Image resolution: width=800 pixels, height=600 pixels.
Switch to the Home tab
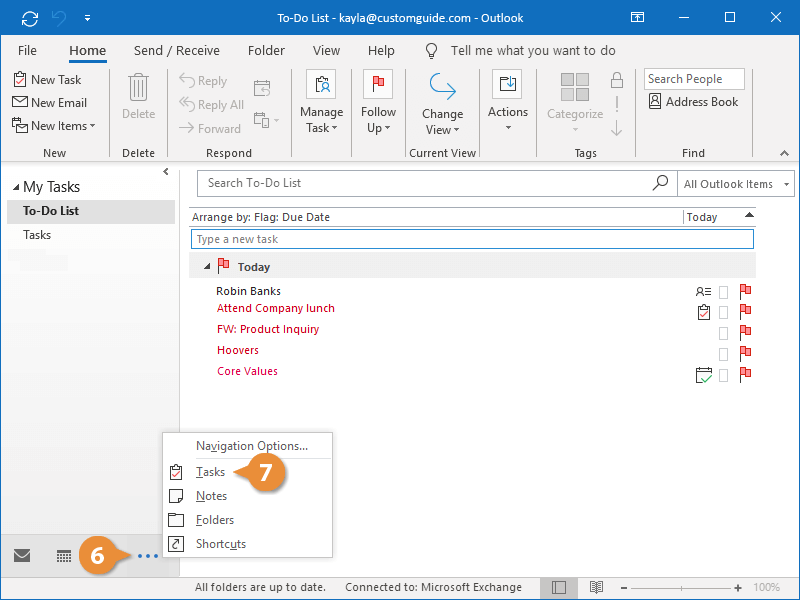pyautogui.click(x=88, y=51)
